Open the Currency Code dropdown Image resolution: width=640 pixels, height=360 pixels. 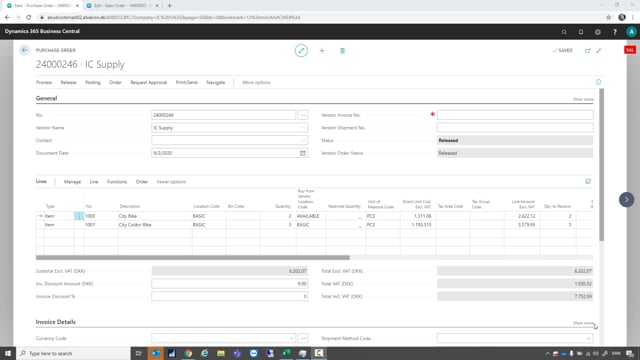click(x=291, y=338)
